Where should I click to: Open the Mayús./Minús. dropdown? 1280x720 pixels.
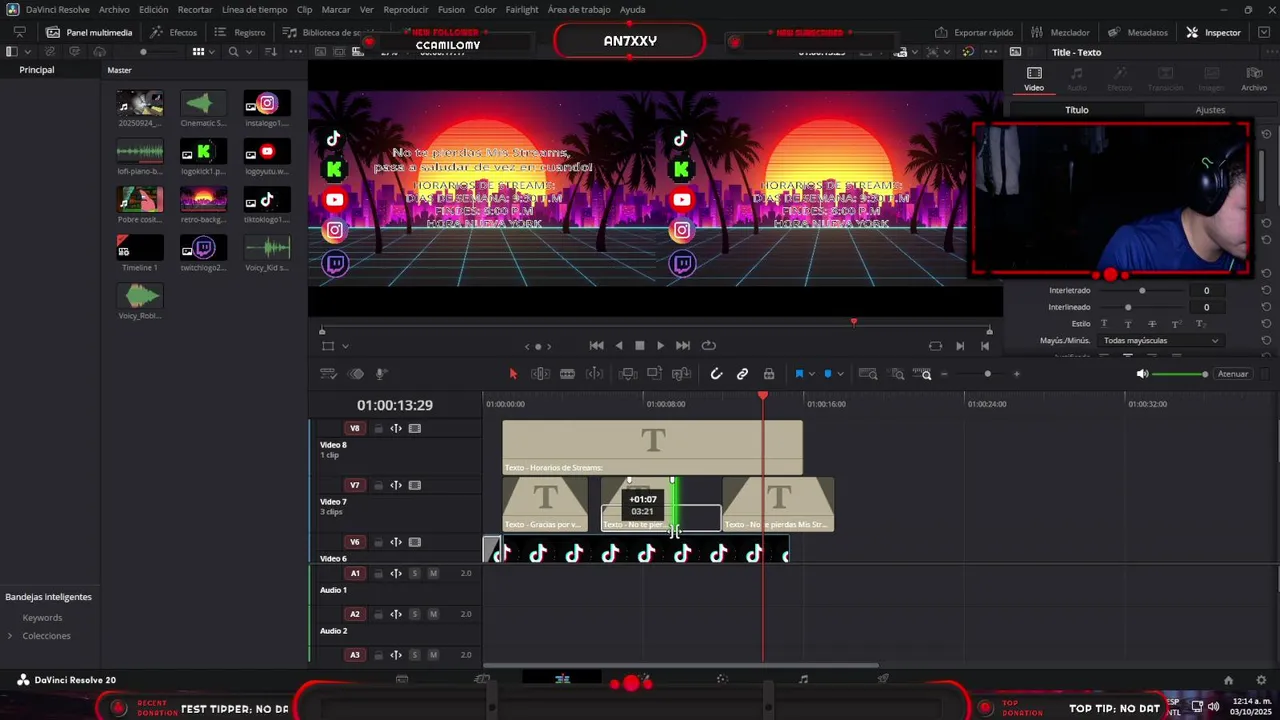pyautogui.click(x=1160, y=341)
